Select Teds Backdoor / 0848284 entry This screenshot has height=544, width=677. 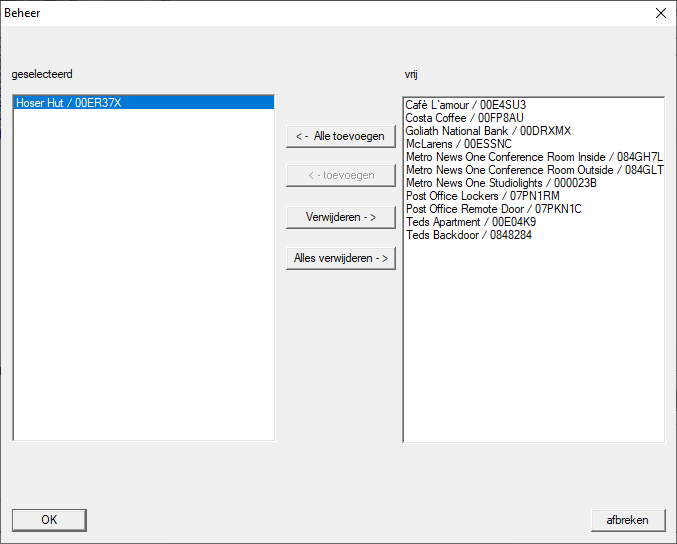point(468,235)
